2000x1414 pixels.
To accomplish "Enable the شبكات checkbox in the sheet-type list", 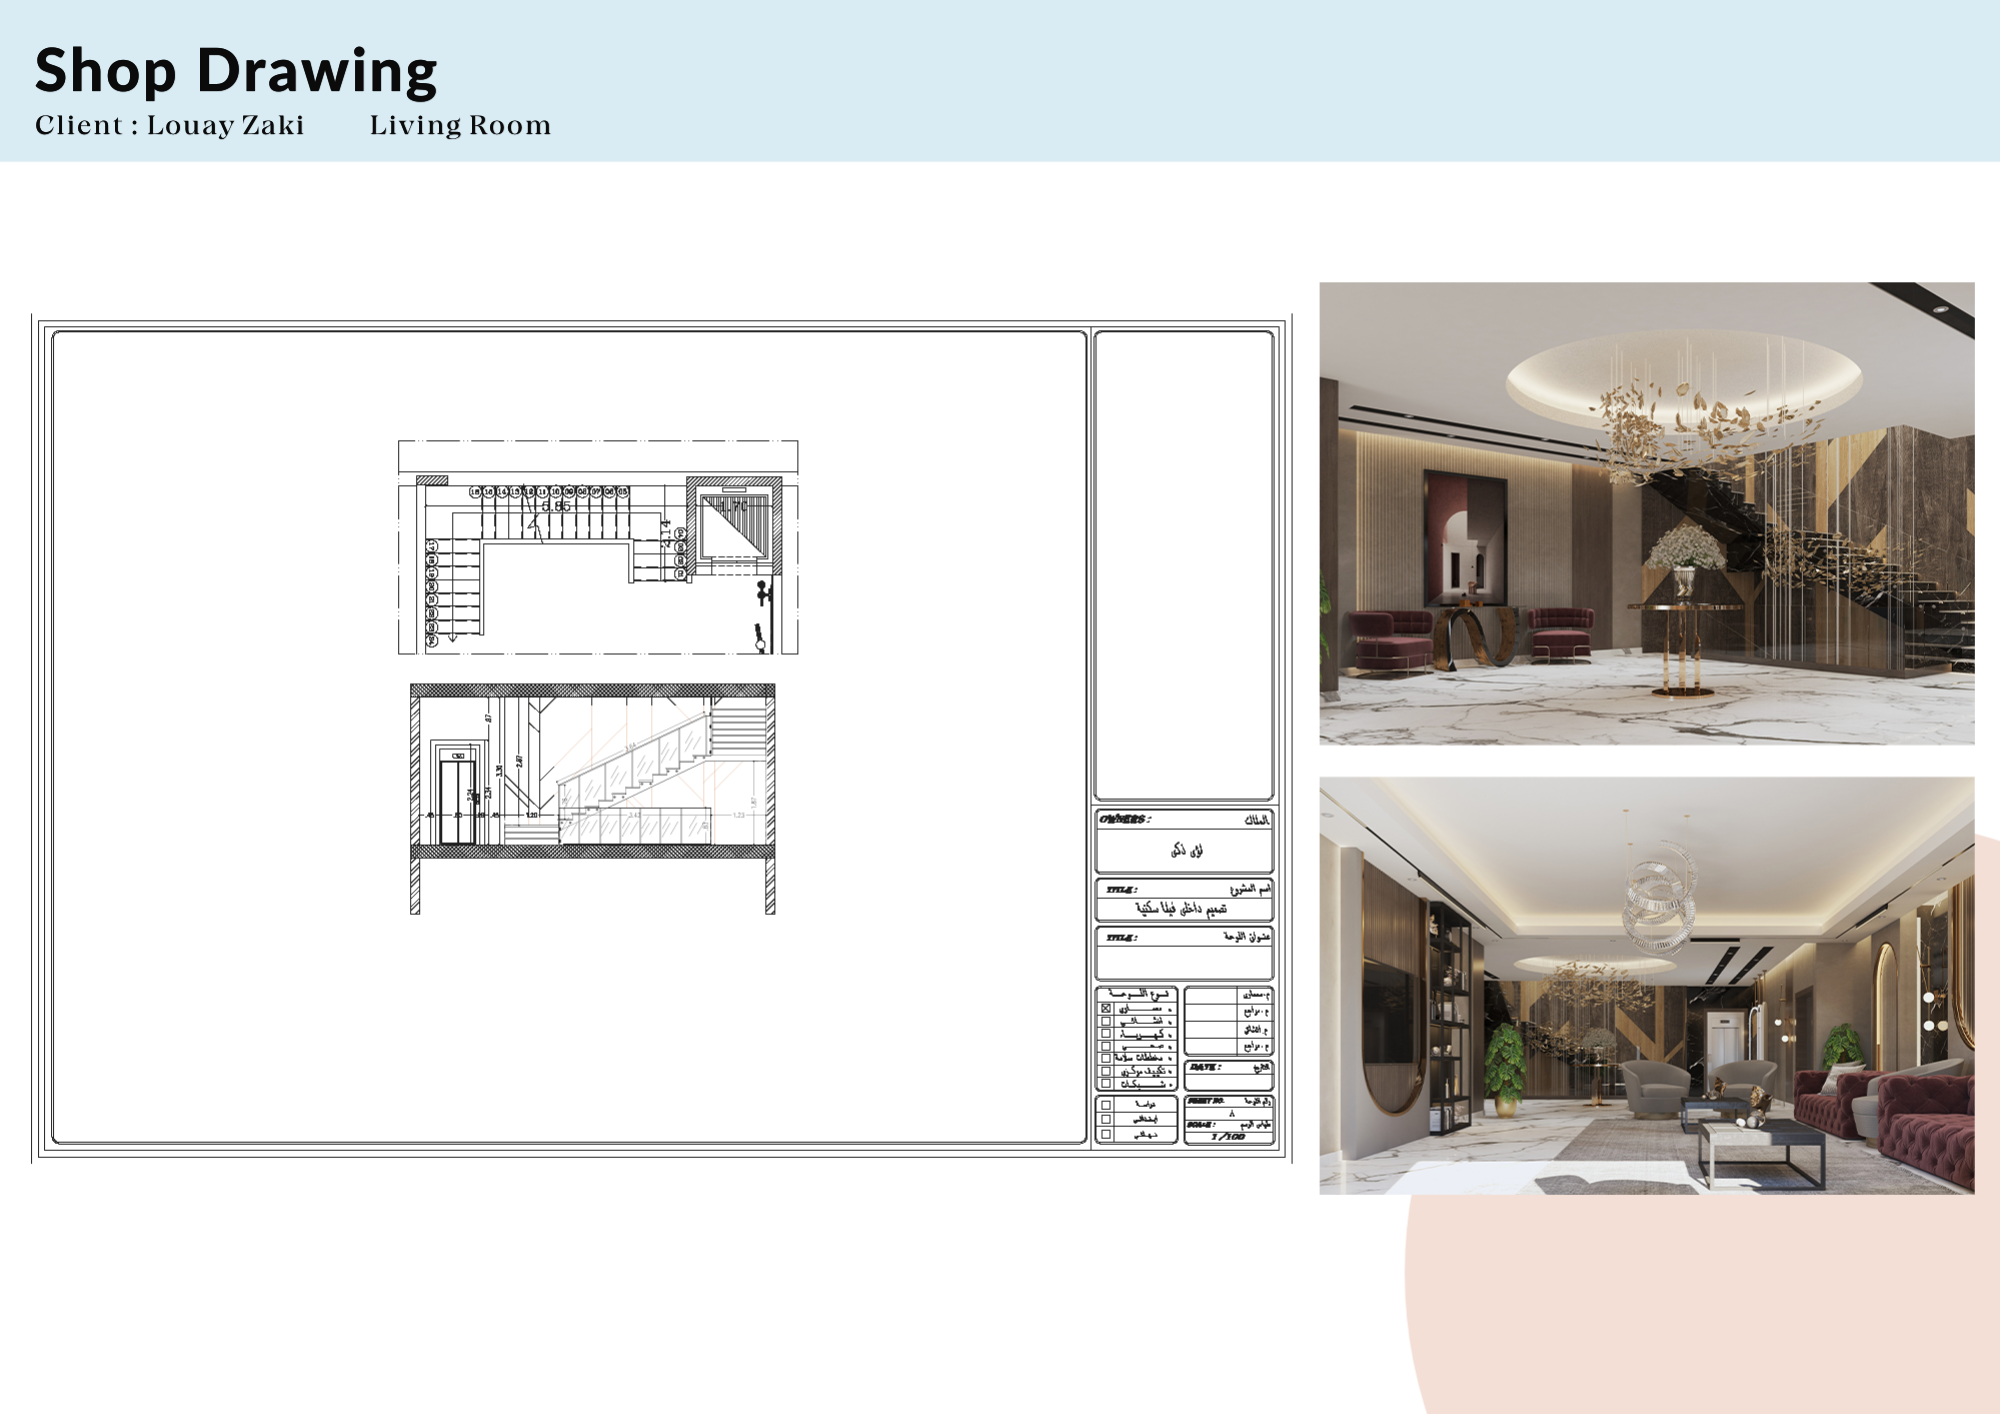I will point(1106,1084).
